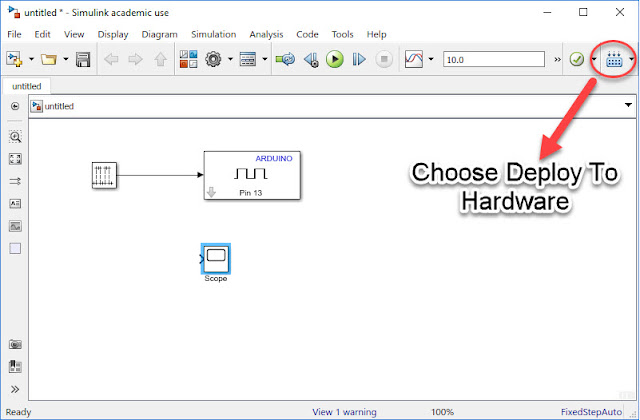Screen dimensions: 640x420
Task: Click the New Model toolbar icon
Action: click(14, 60)
